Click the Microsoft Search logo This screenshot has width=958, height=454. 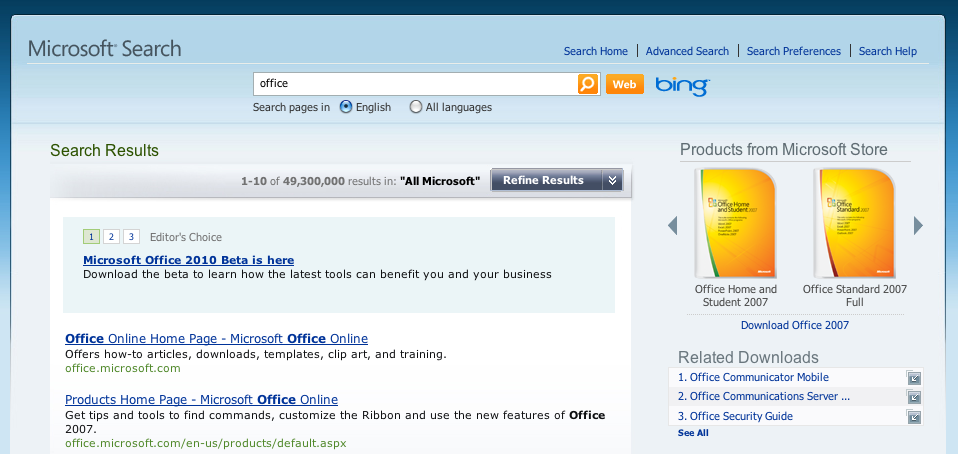(x=104, y=49)
